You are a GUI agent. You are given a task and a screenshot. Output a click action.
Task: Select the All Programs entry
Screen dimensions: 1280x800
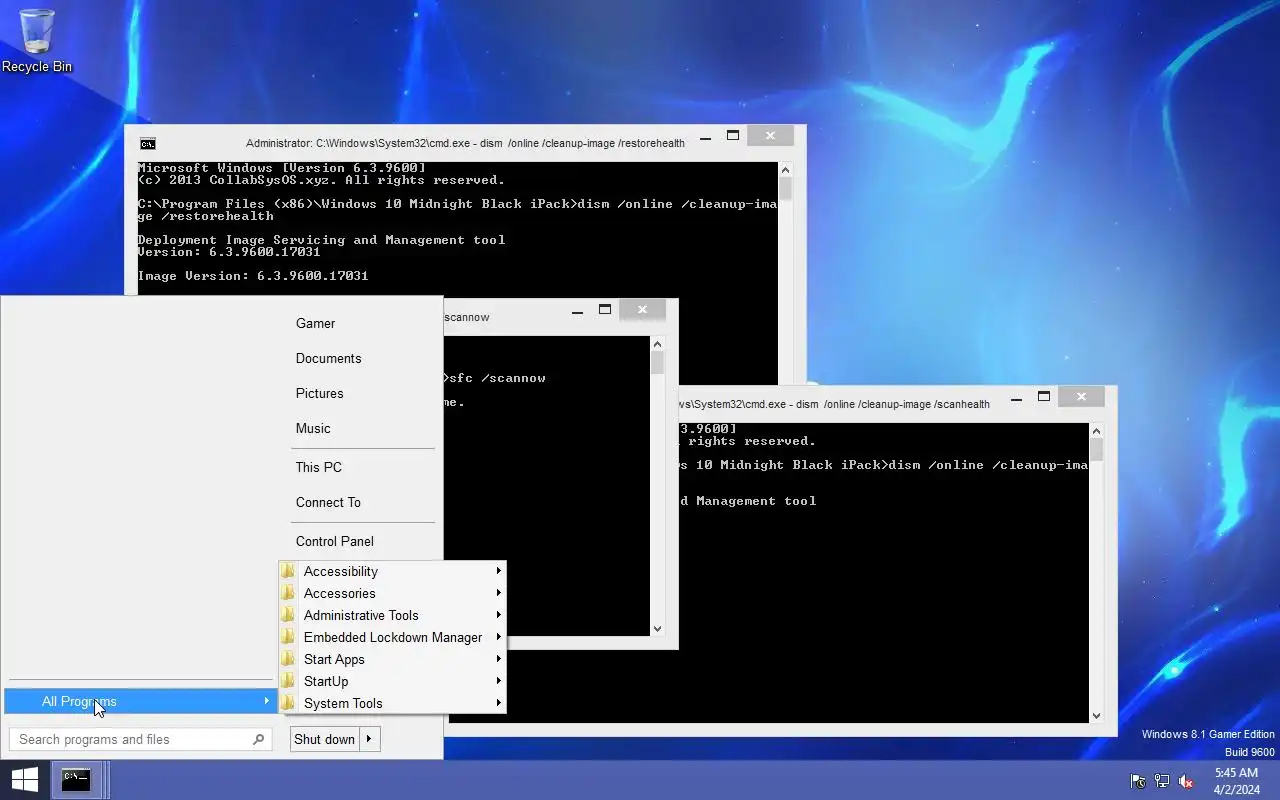point(140,701)
